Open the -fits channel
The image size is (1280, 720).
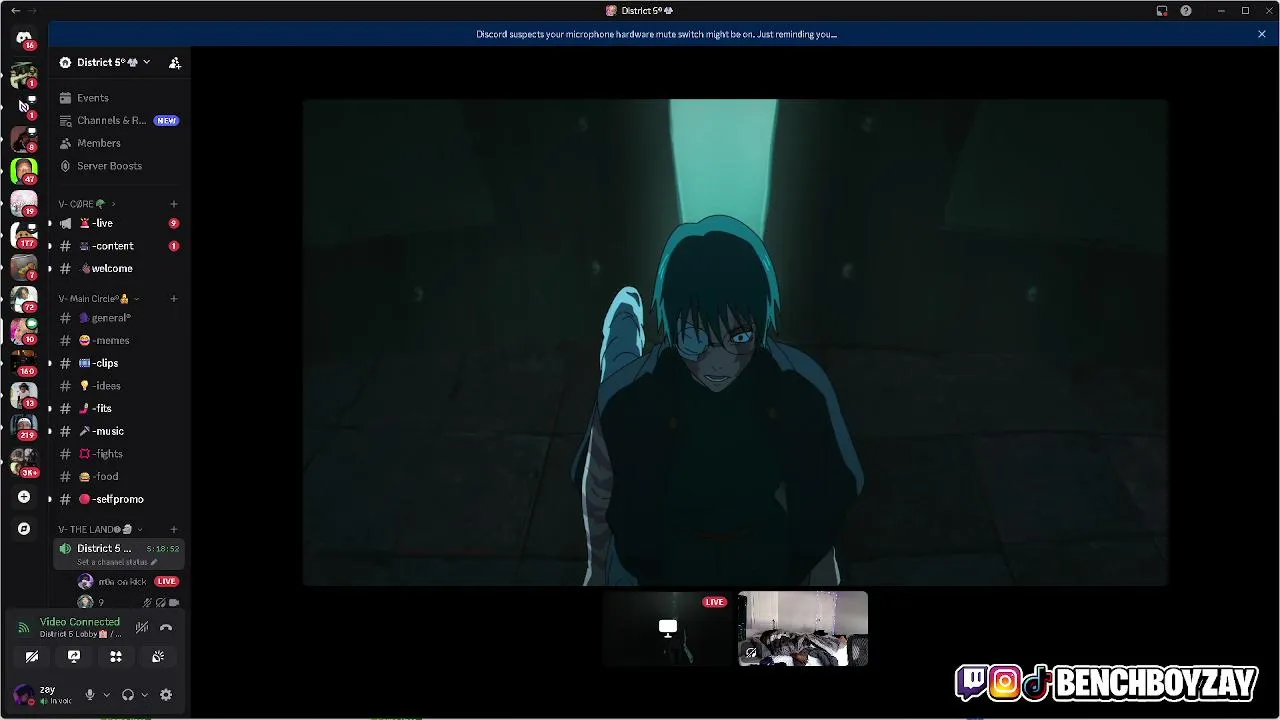pyautogui.click(x=118, y=408)
